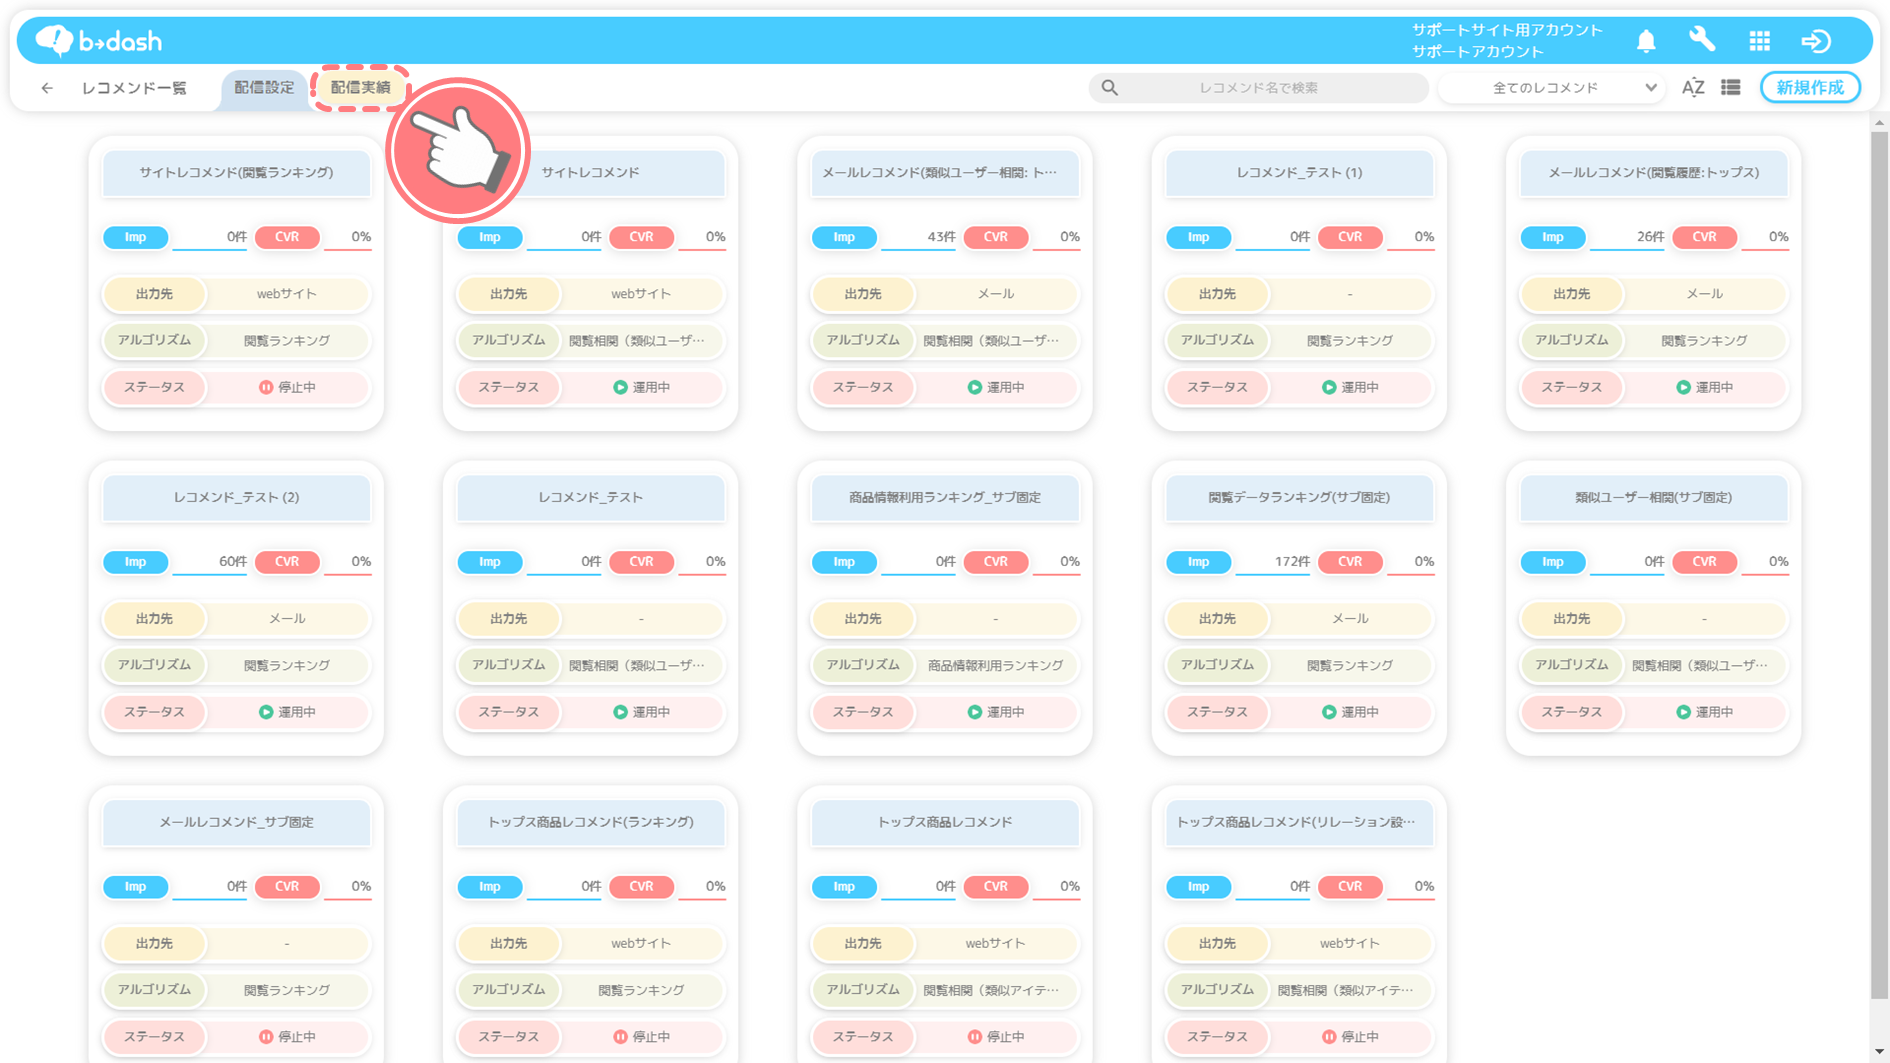The image size is (1890, 1063).
Task: Open the サイトレコメンド card title
Action: tap(590, 173)
